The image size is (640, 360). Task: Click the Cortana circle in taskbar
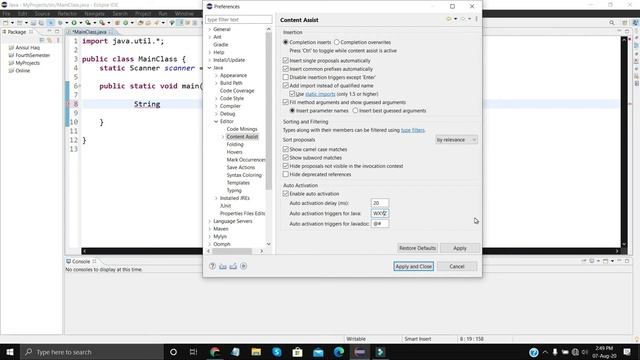(x=173, y=352)
